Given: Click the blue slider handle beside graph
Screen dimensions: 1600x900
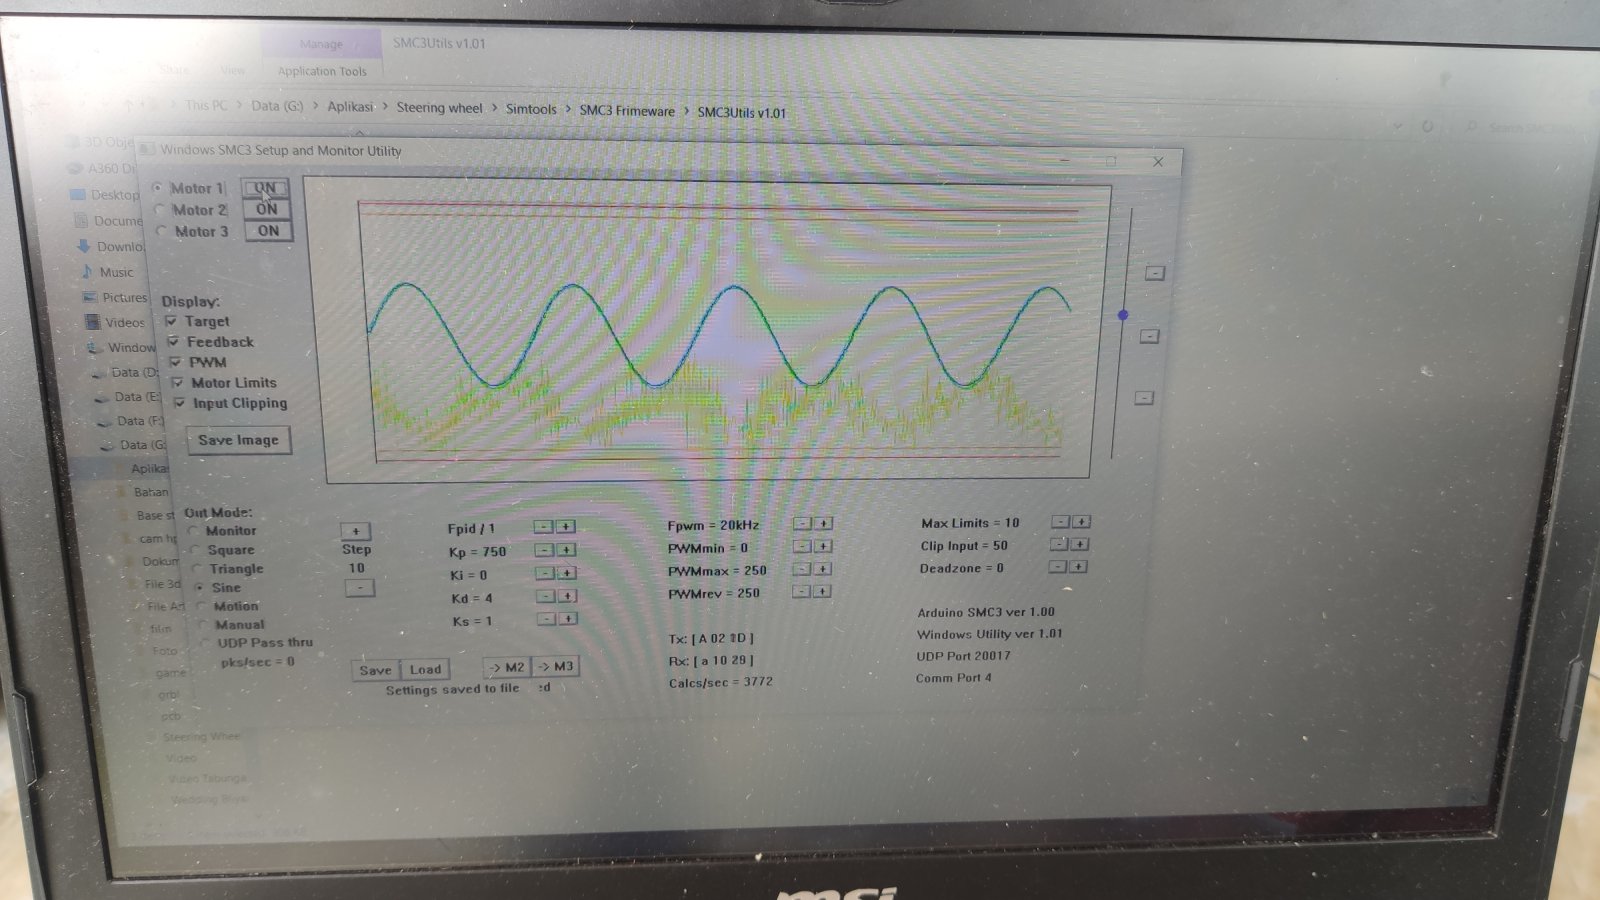Looking at the screenshot, I should [x=1123, y=315].
